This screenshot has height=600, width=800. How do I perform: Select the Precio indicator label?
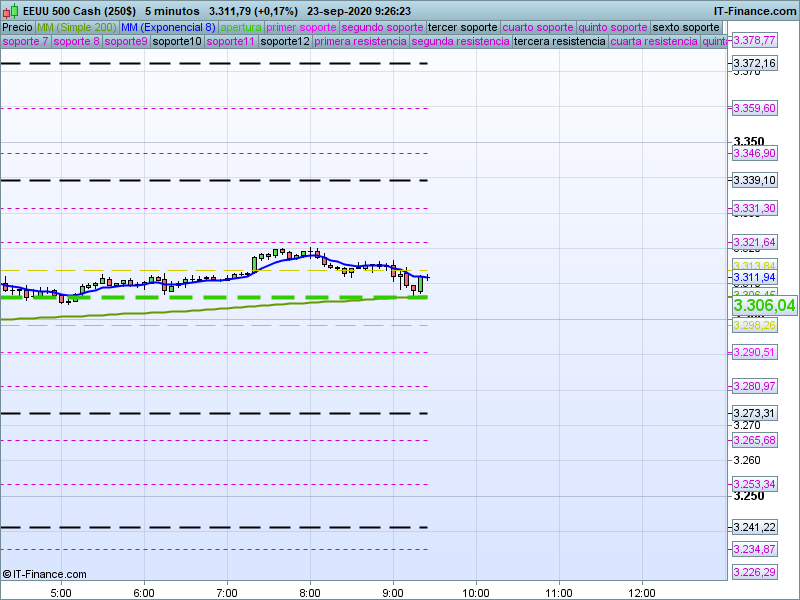pos(17,27)
